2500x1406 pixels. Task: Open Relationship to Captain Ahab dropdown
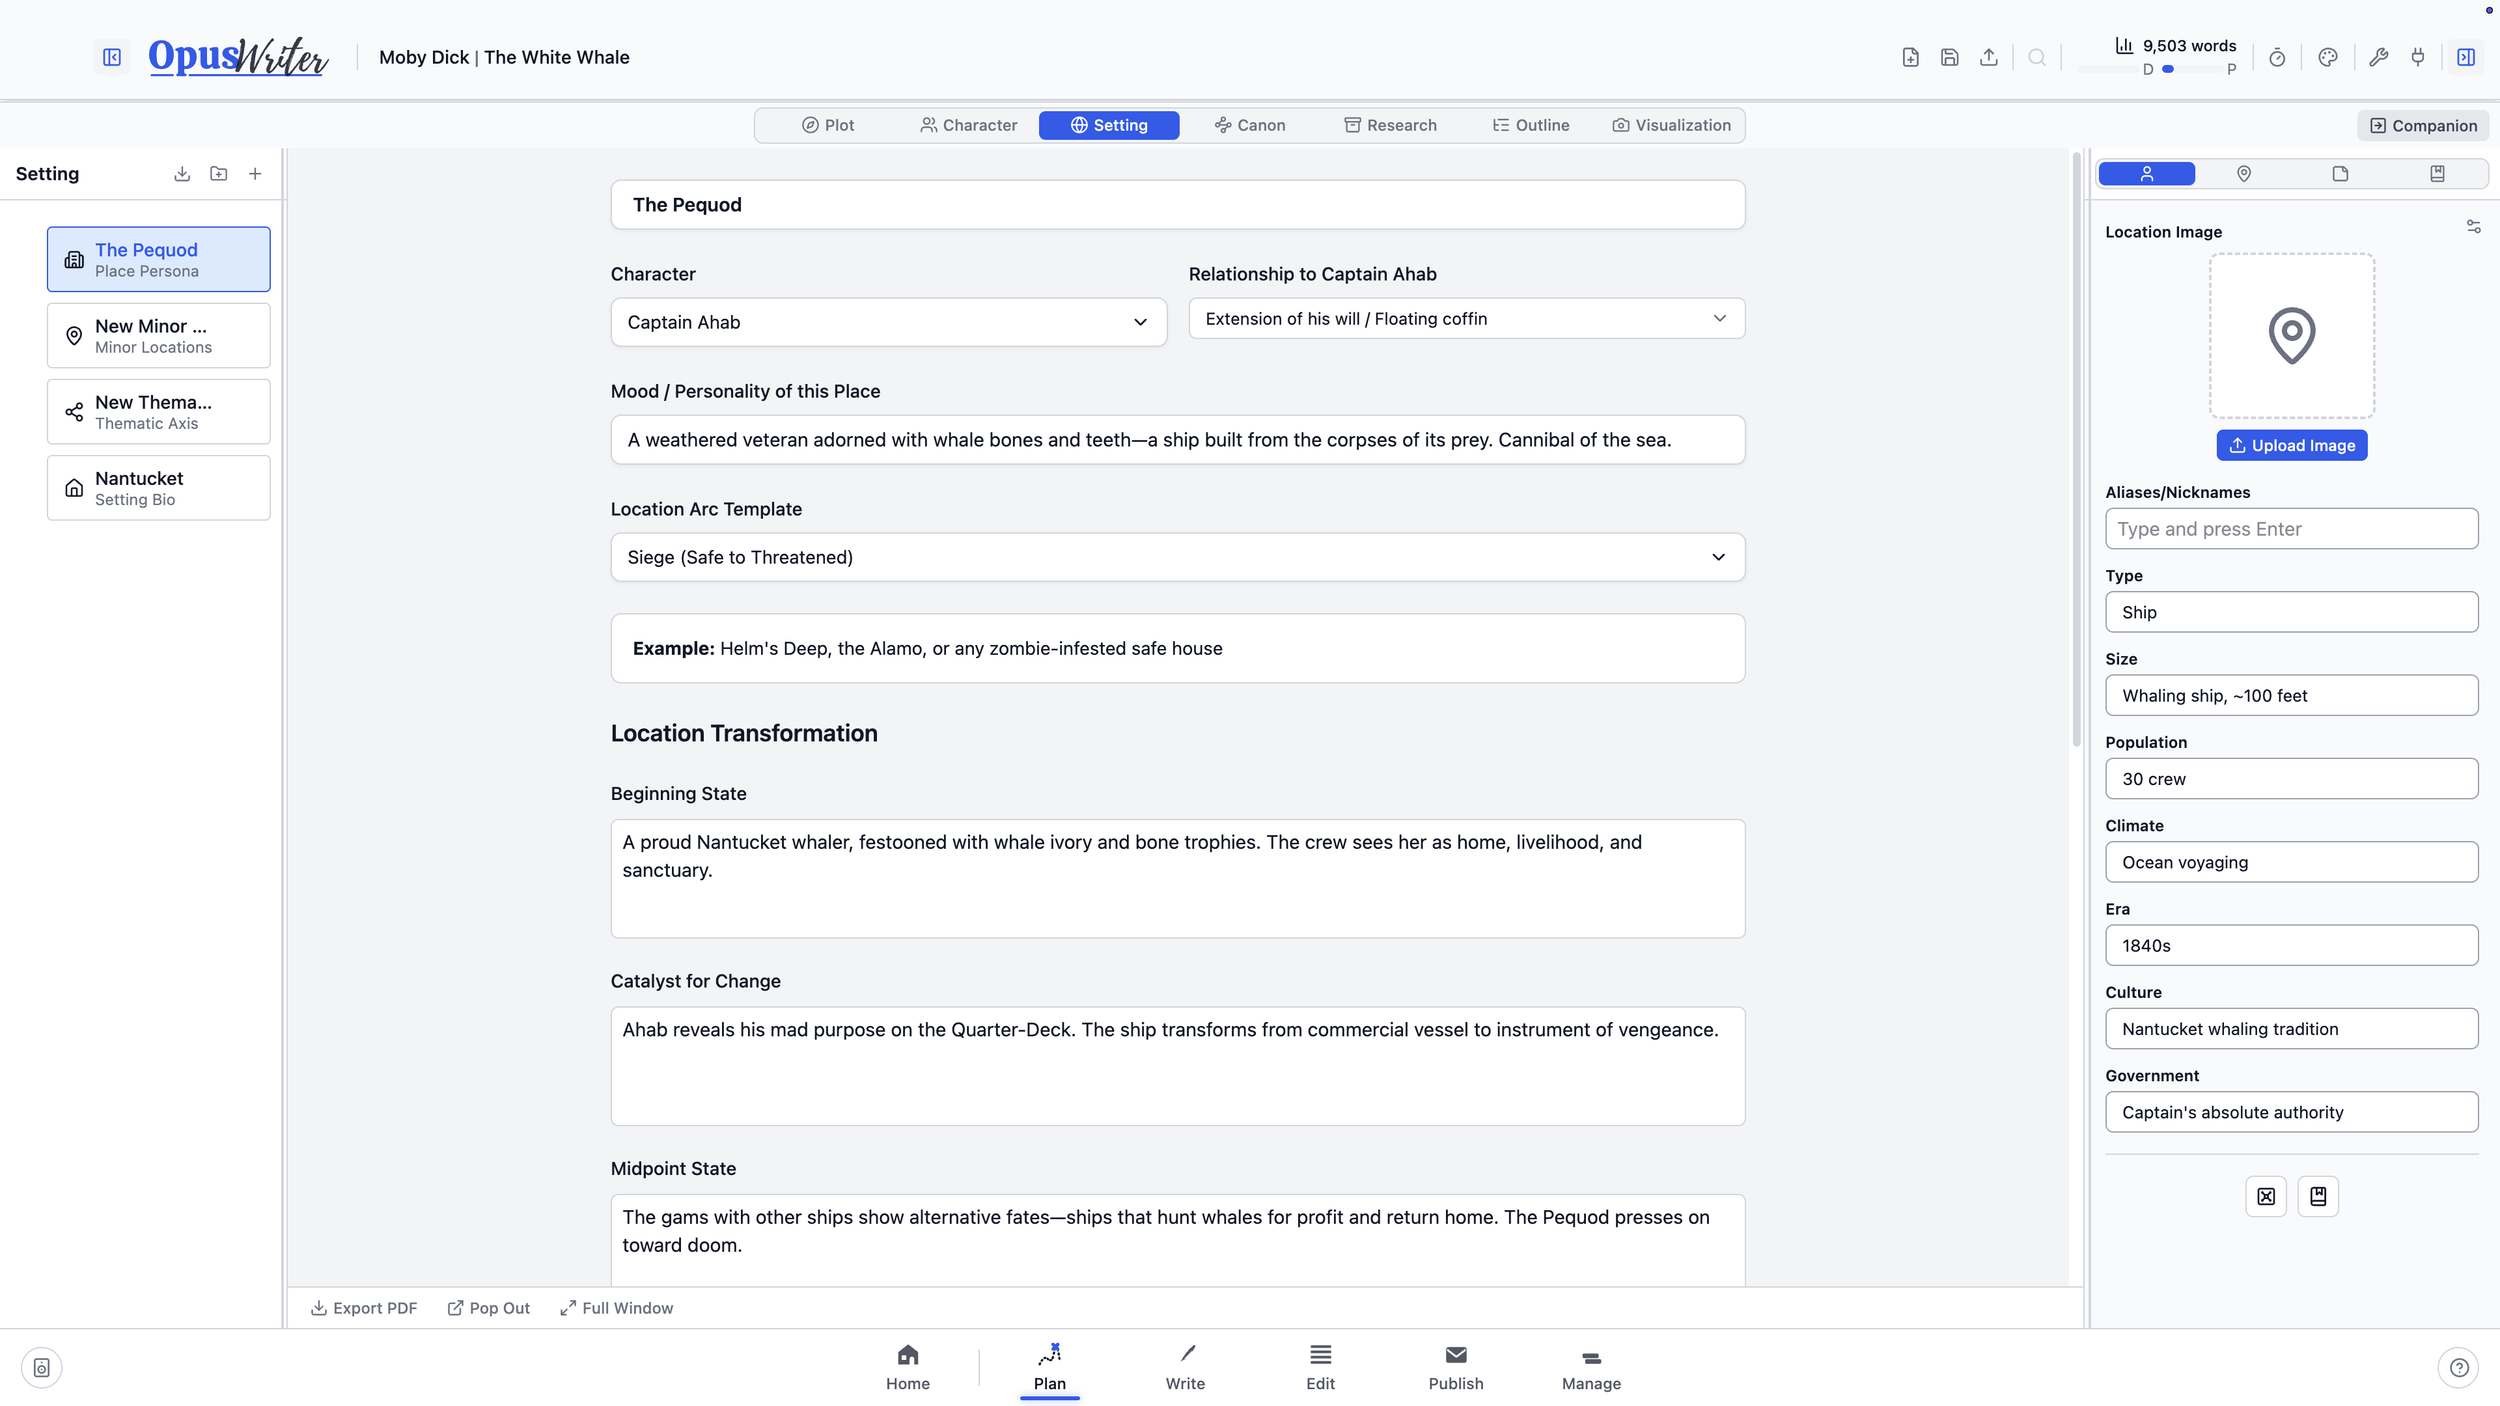pos(1466,318)
